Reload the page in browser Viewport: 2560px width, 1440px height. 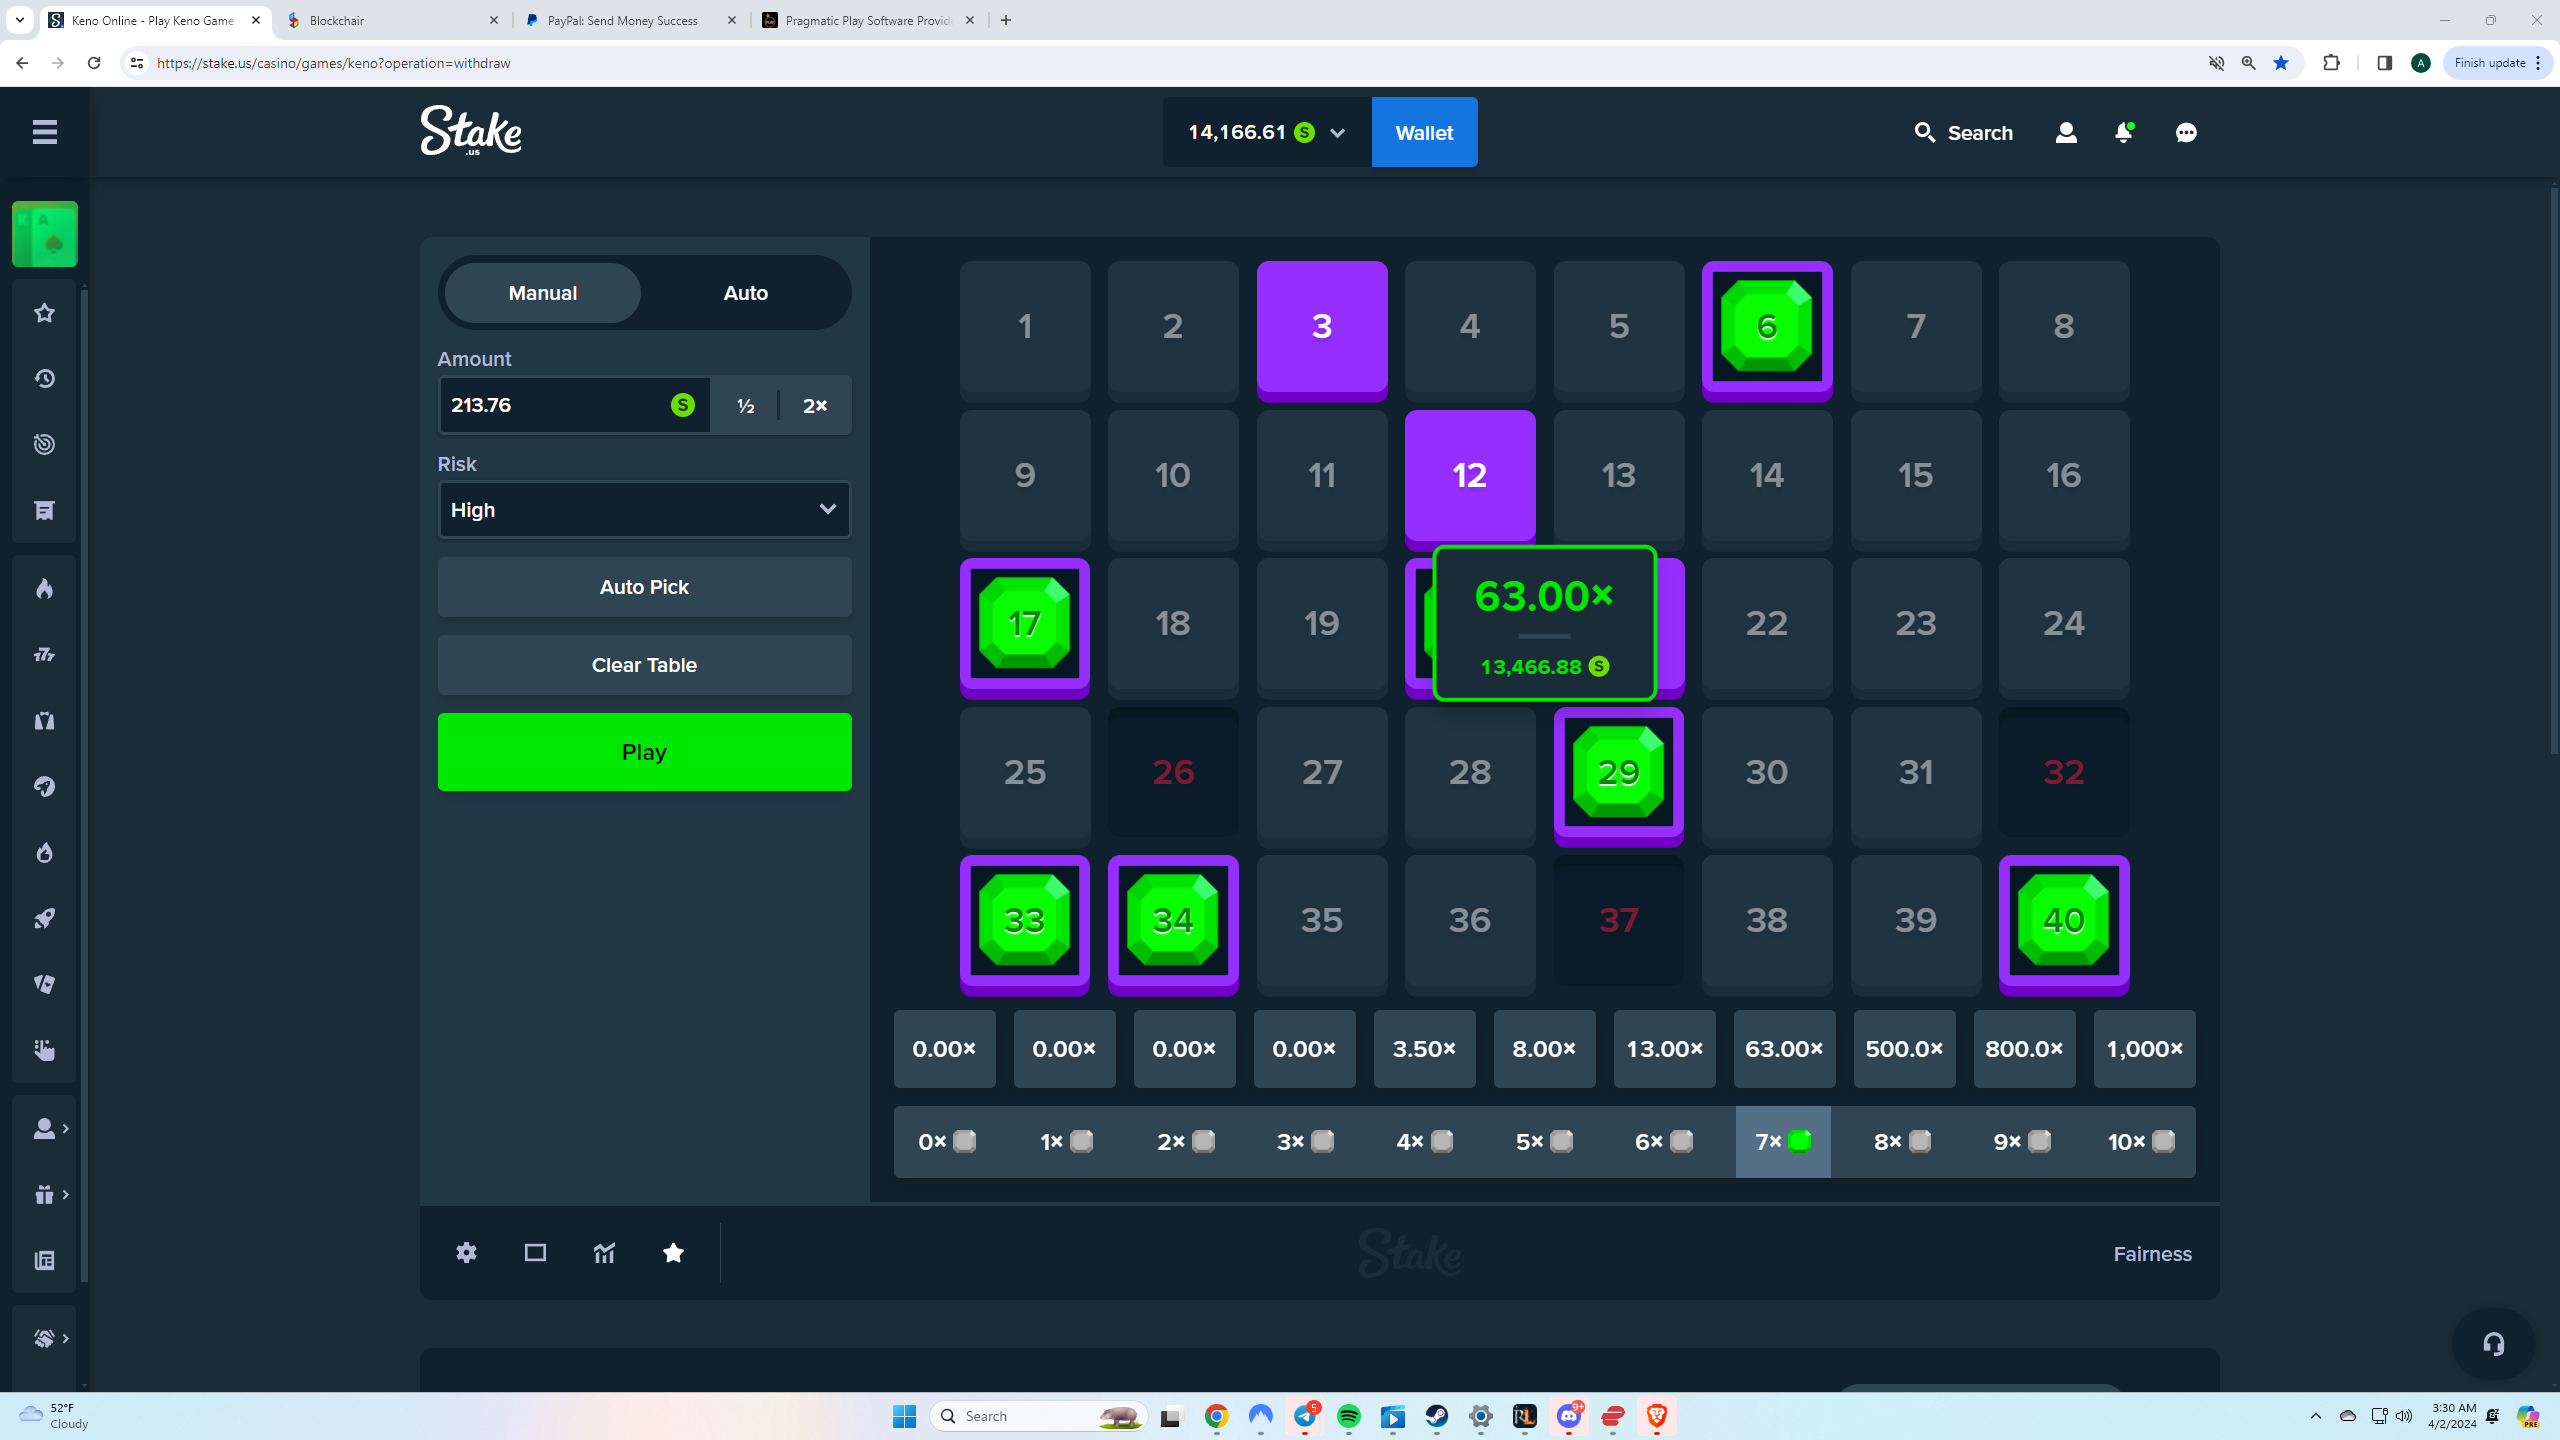(94, 63)
